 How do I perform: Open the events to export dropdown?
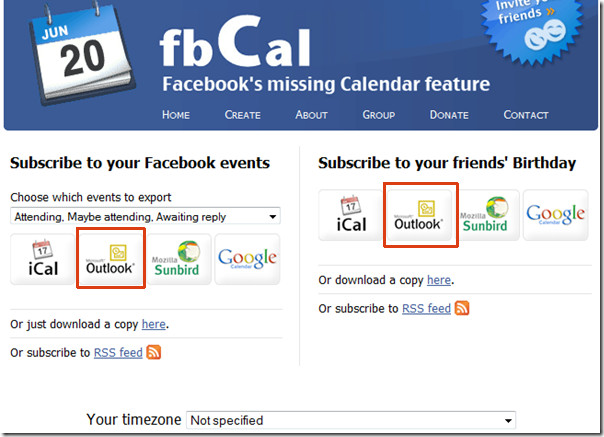[x=145, y=217]
